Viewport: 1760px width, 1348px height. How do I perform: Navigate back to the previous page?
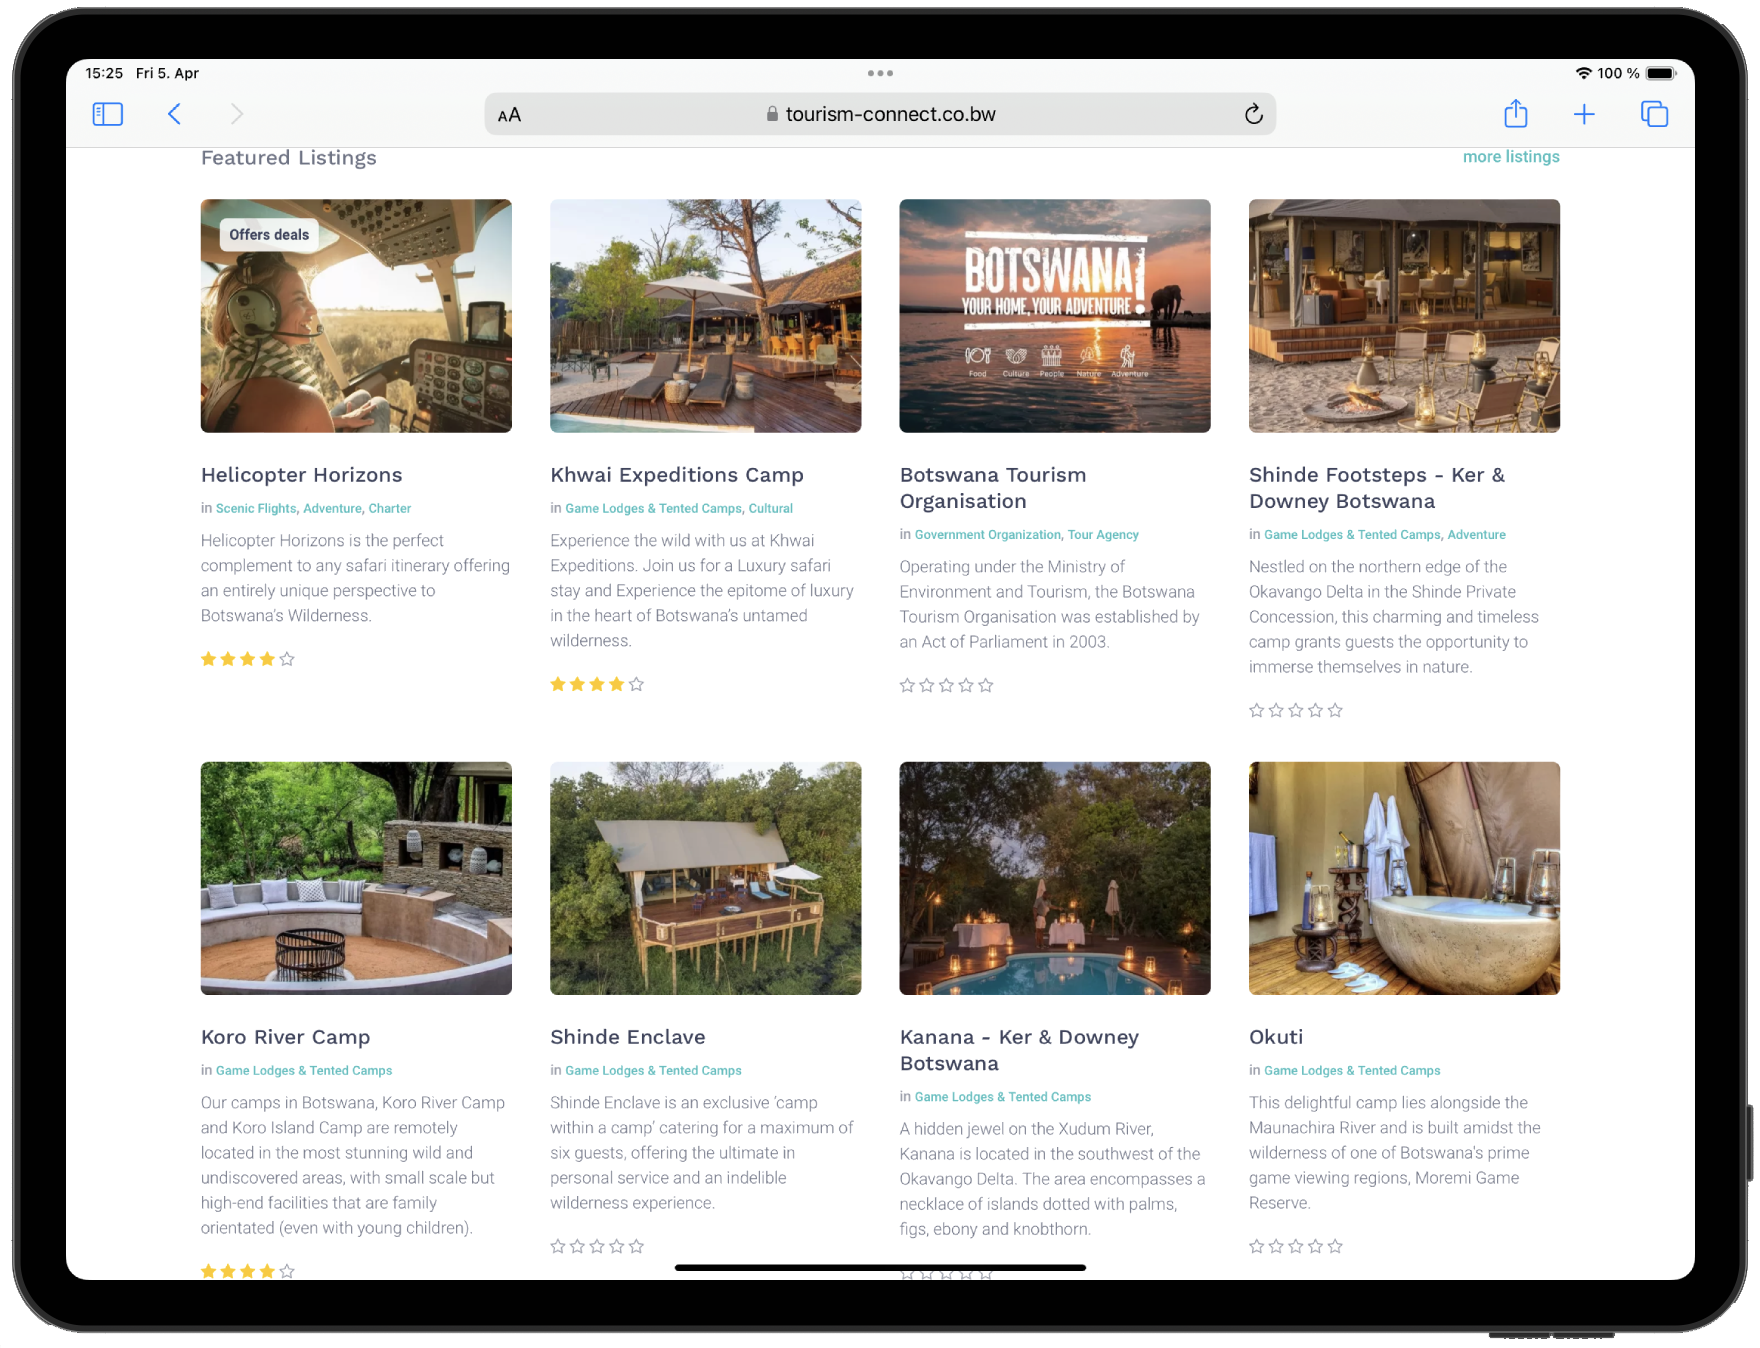175,114
